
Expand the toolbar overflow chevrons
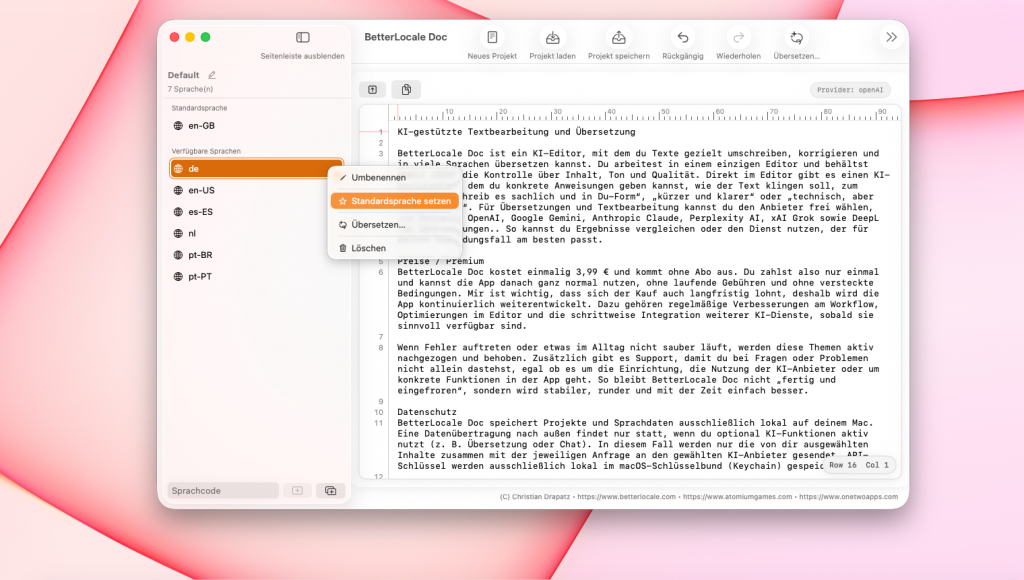coord(891,37)
